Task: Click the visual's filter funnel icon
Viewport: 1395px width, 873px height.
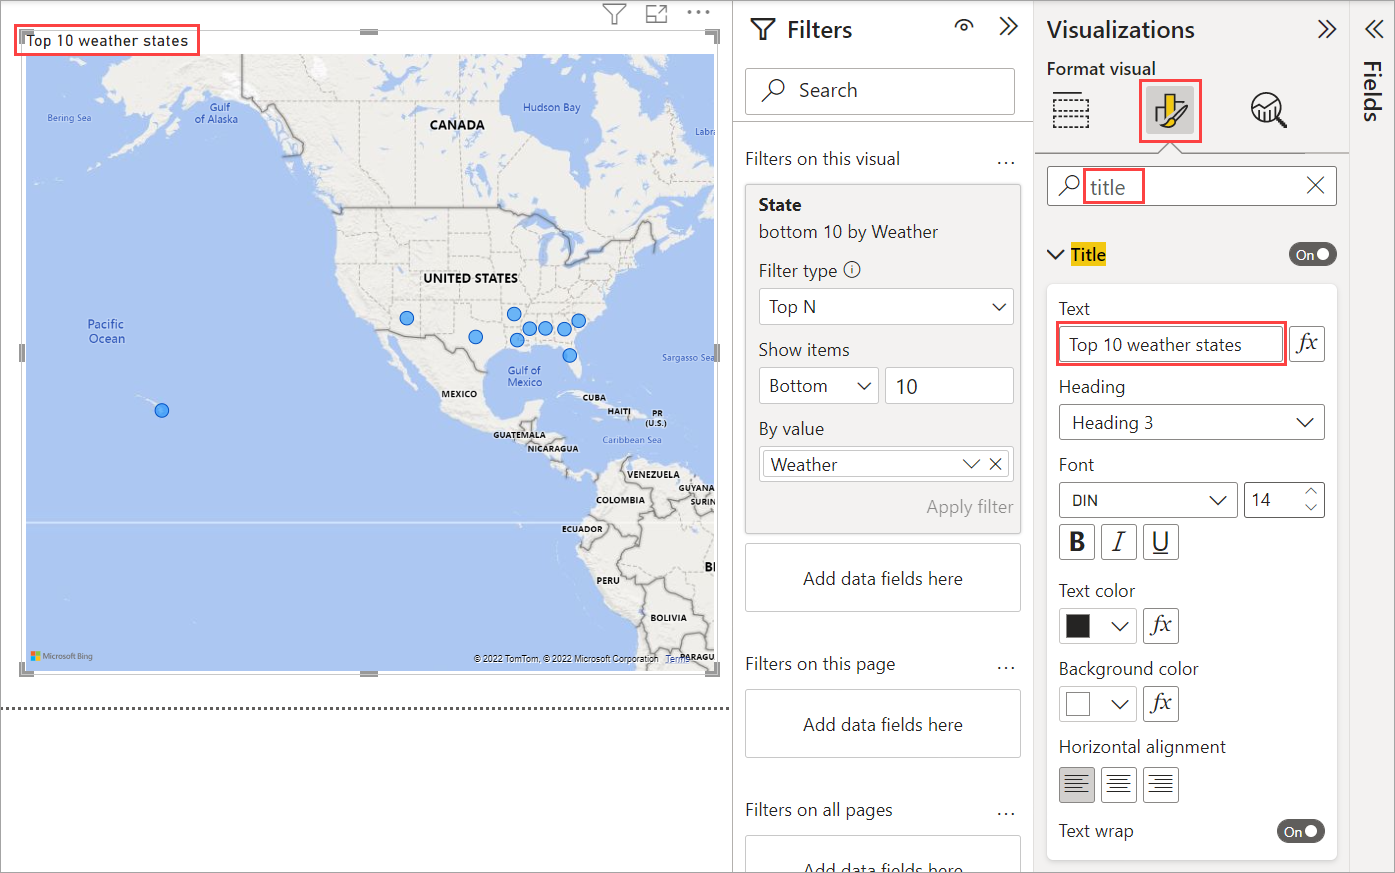Action: 614,14
